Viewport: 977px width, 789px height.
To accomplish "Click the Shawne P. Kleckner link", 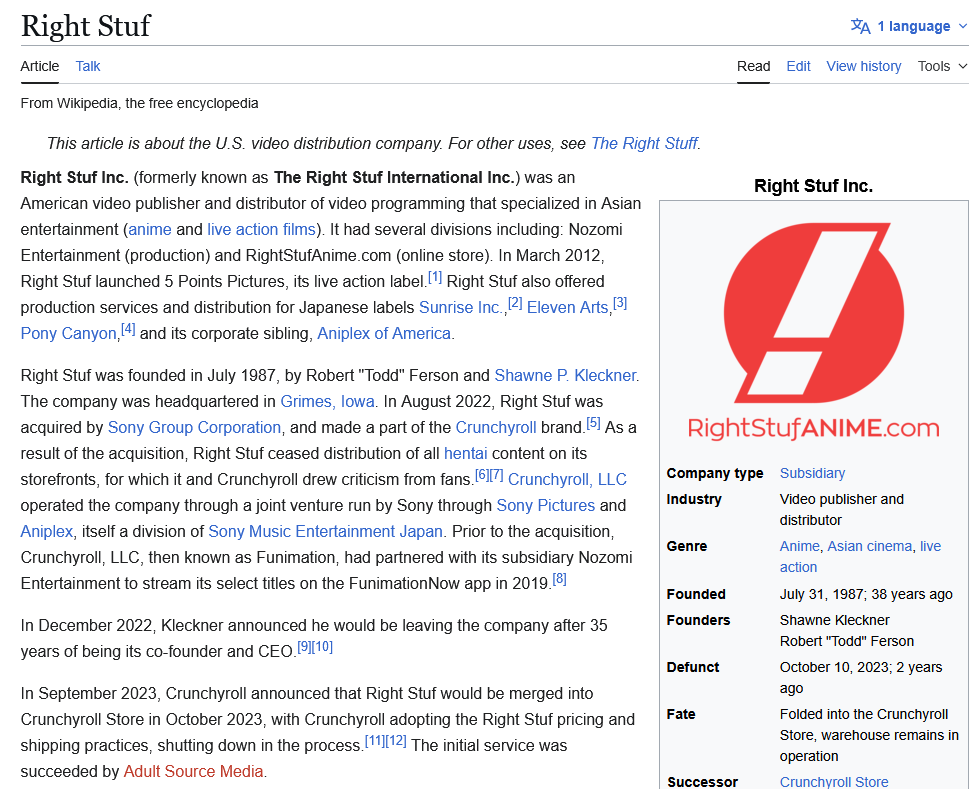I will click(x=565, y=375).
